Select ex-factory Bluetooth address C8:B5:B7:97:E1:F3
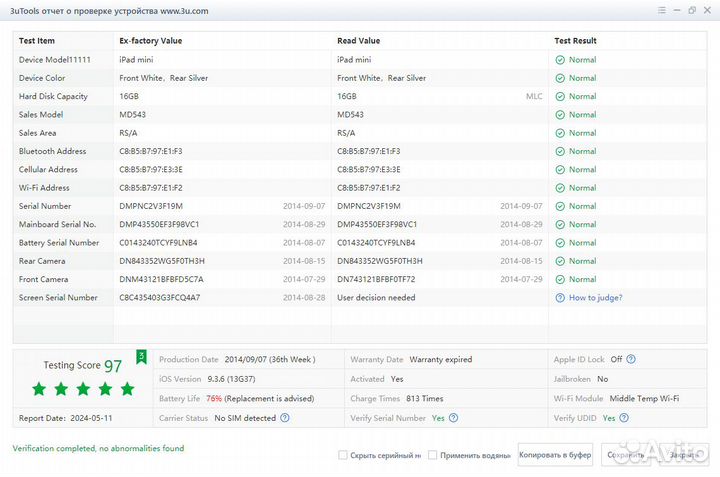 (151, 152)
